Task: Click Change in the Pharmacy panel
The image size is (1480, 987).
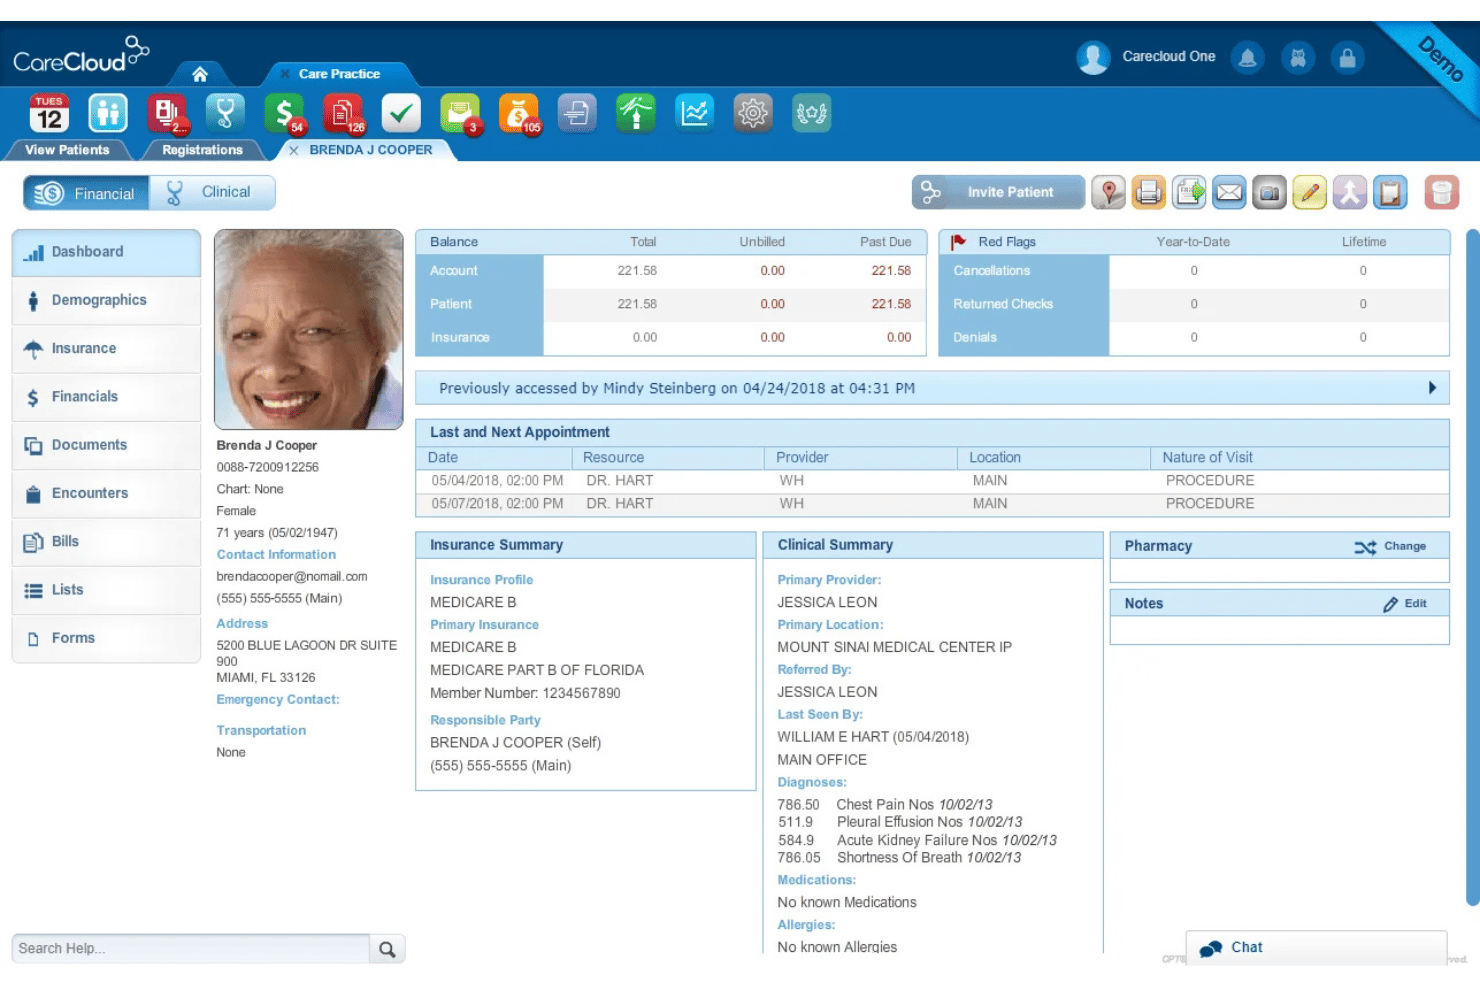Action: pyautogui.click(x=1390, y=546)
